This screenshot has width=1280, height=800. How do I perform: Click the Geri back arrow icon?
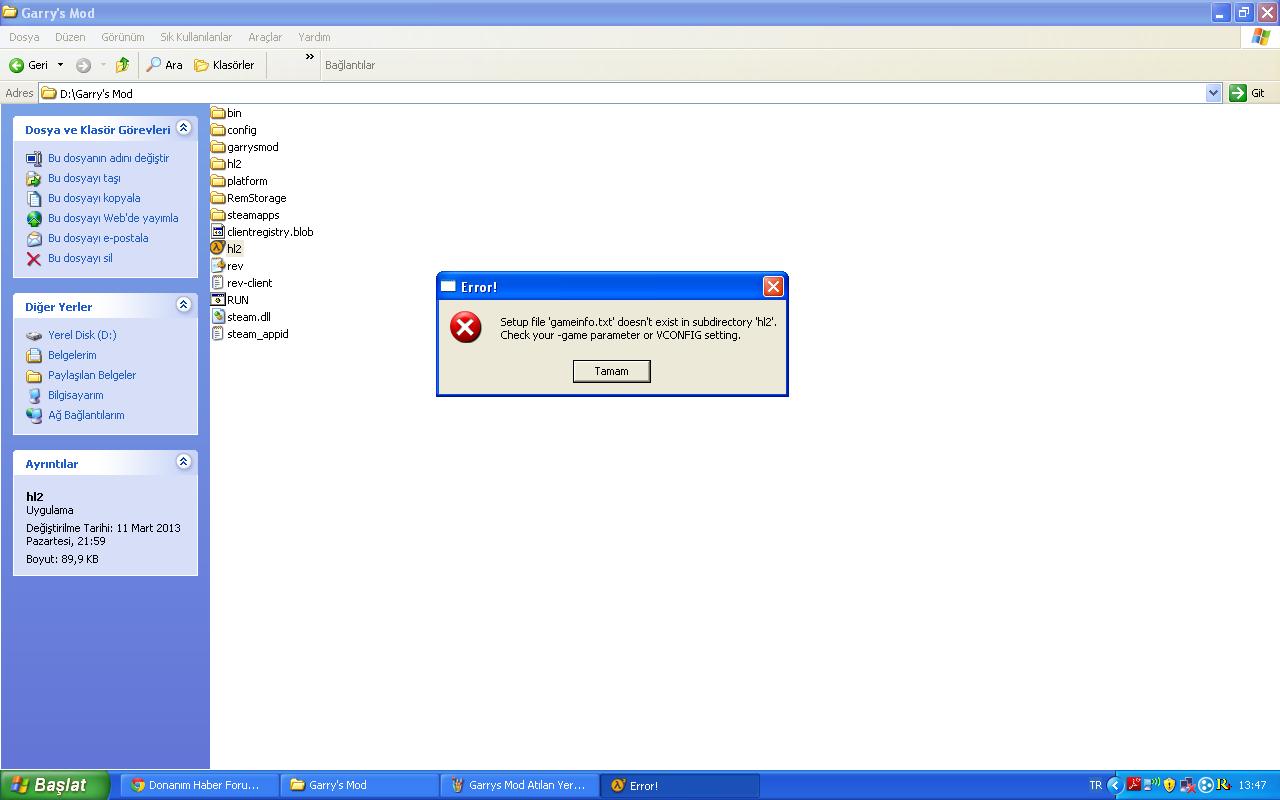(x=17, y=65)
